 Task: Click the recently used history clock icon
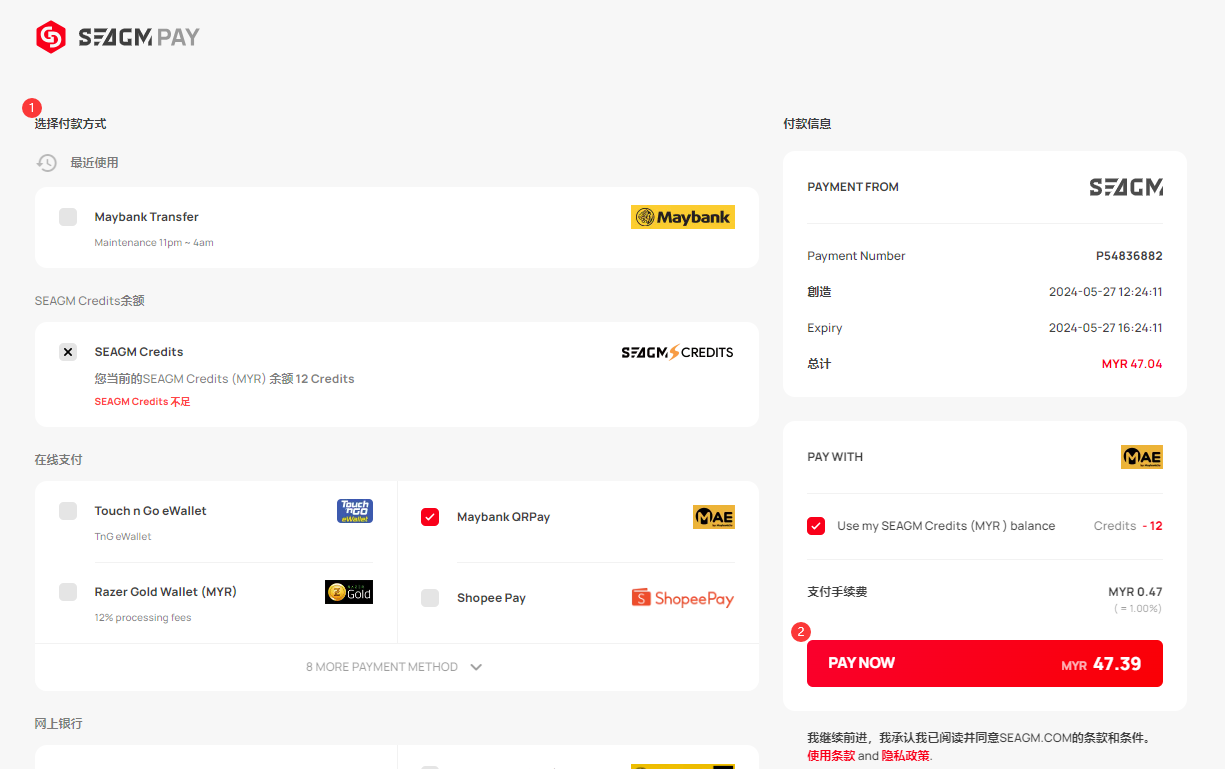47,163
